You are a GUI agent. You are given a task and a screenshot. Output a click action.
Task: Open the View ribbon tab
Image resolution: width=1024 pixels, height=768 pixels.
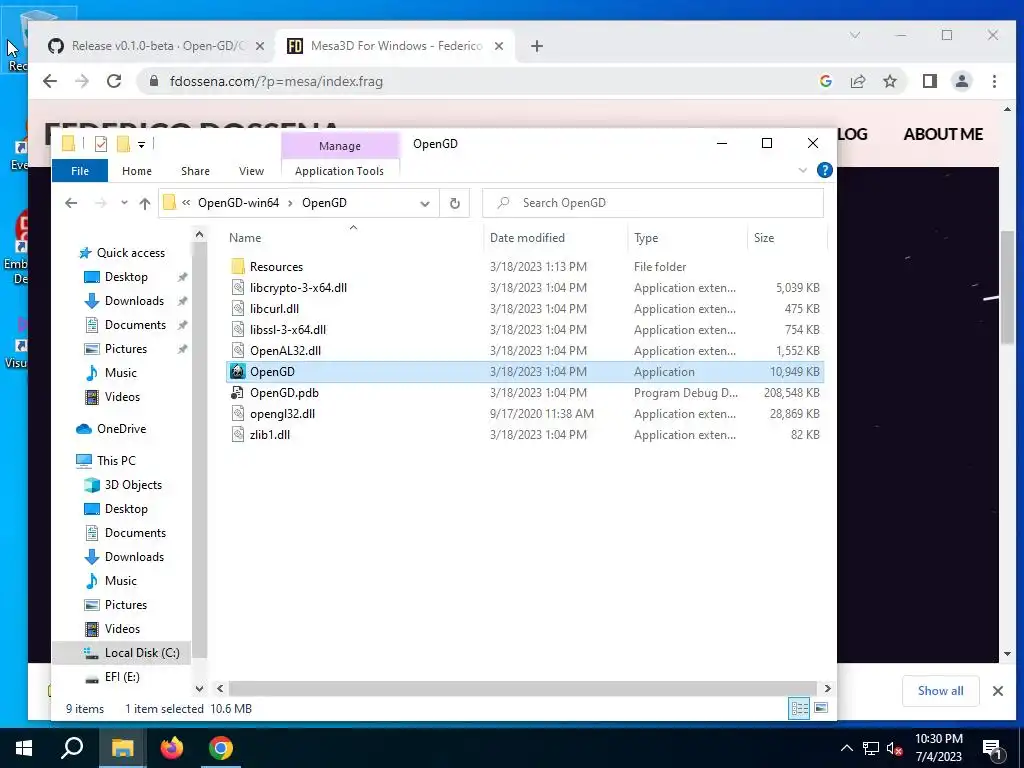pyautogui.click(x=251, y=171)
